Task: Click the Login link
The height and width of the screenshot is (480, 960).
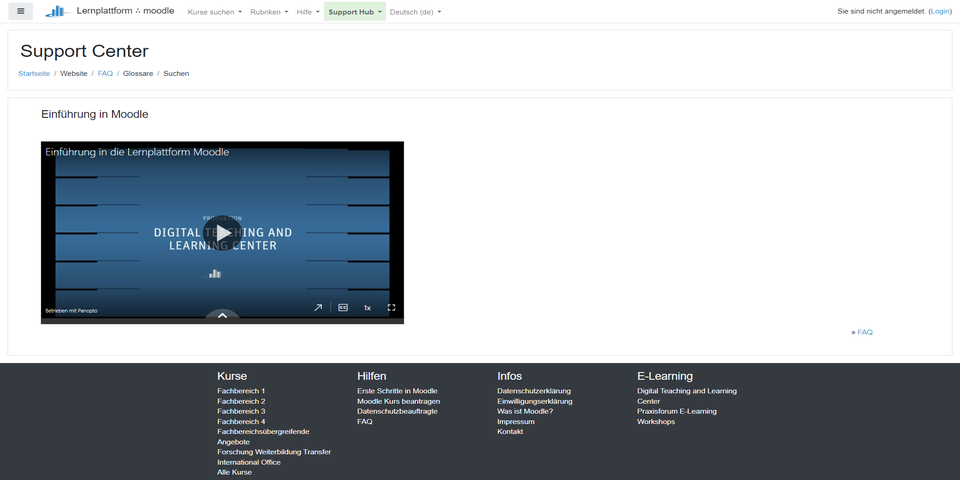Action: [940, 11]
